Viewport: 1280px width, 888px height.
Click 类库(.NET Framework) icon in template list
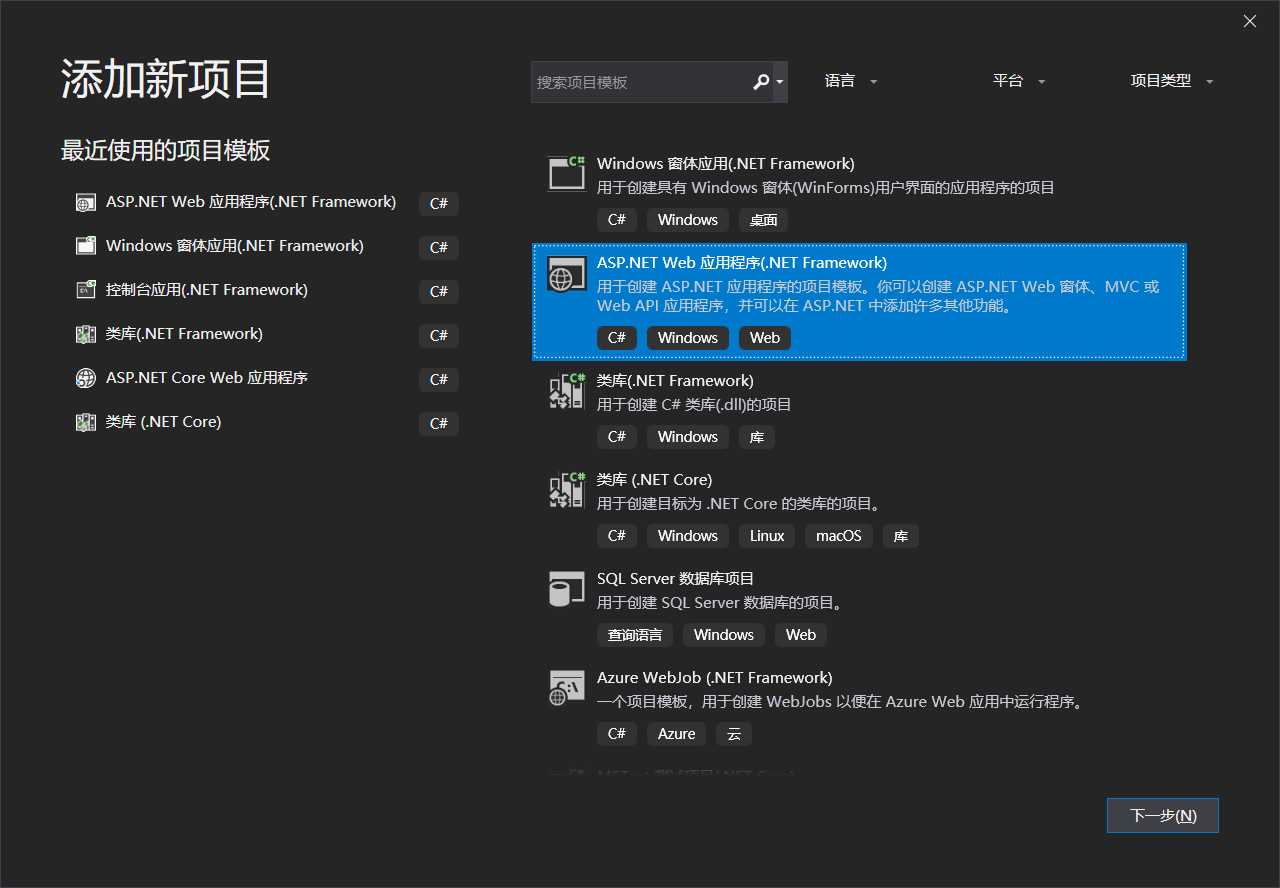click(567, 391)
